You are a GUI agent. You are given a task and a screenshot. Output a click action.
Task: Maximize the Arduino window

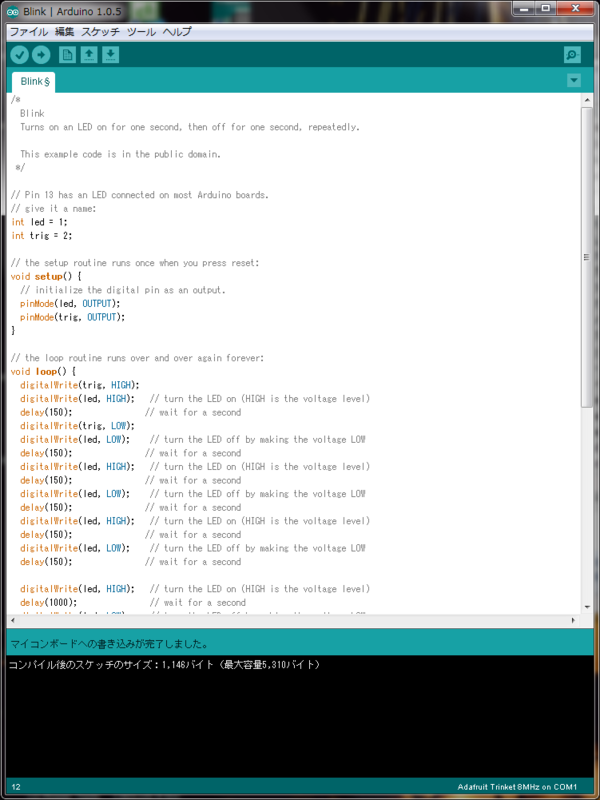click(x=546, y=8)
